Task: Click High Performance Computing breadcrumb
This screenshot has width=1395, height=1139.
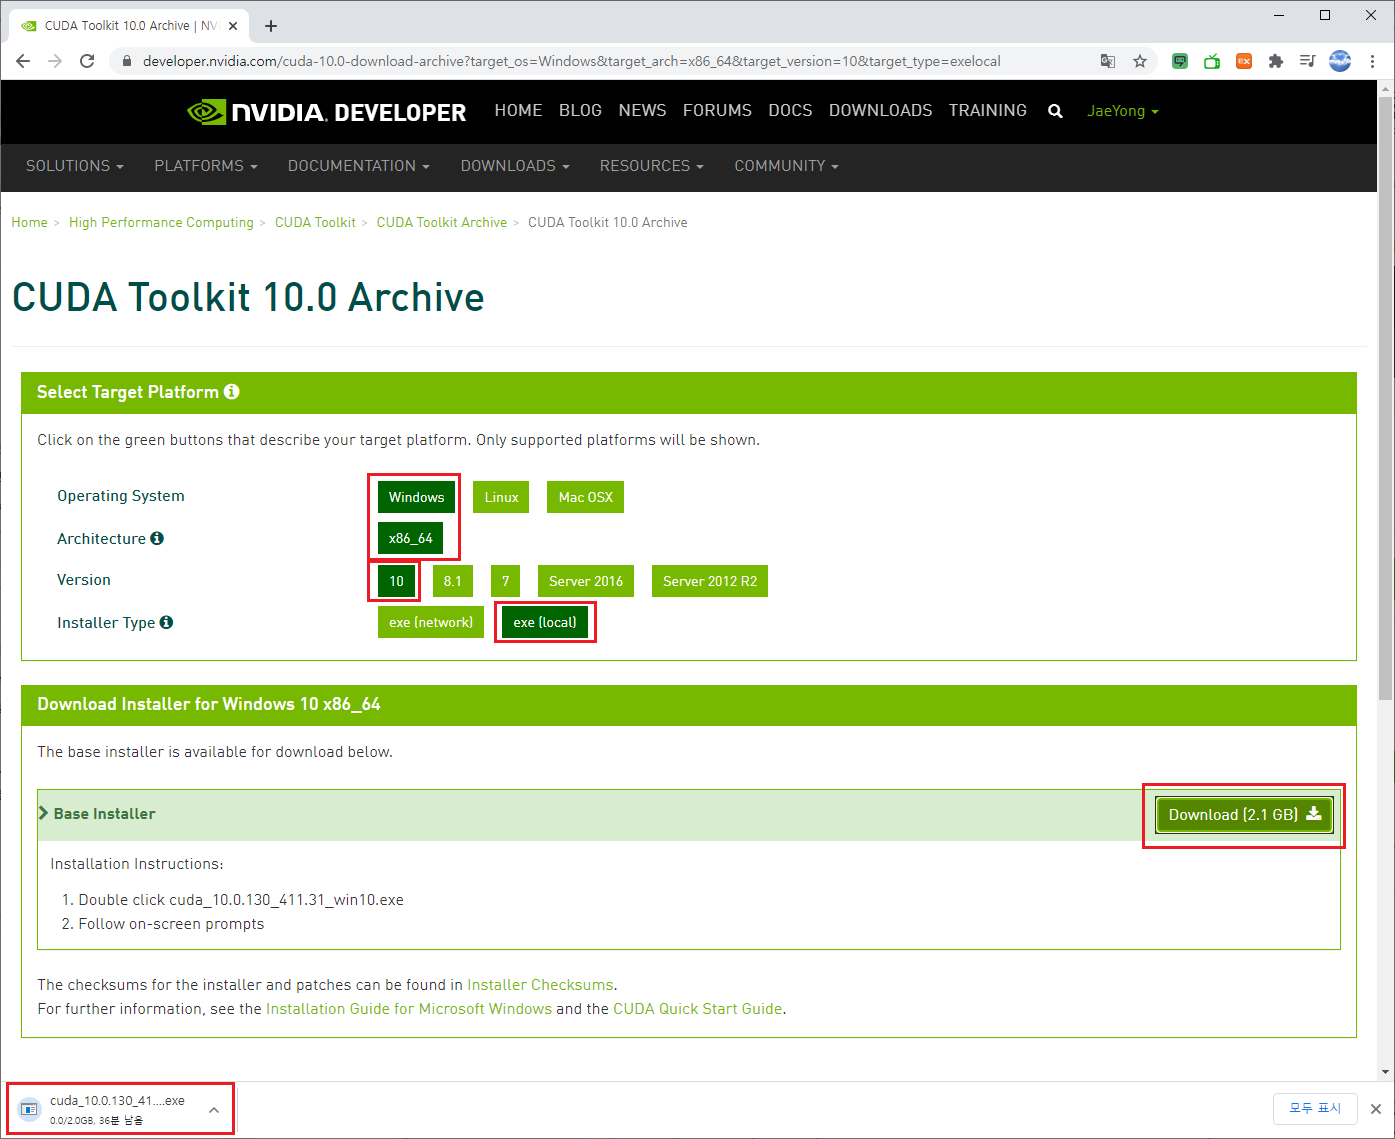Action: point(161,222)
